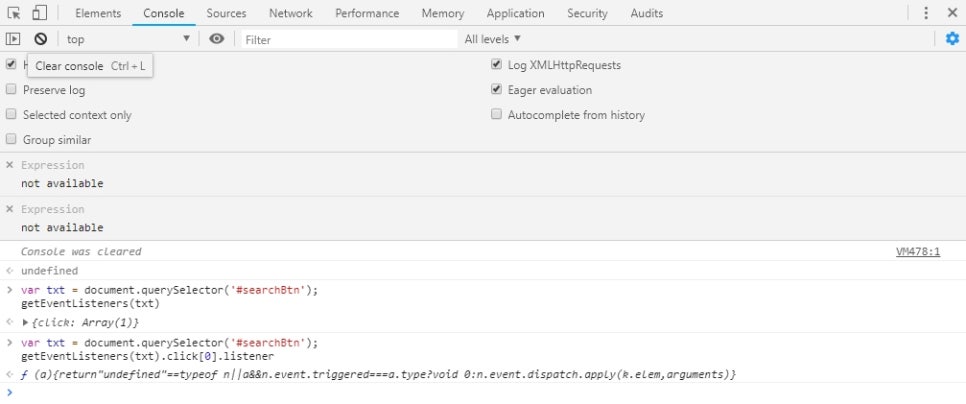Screen dimensions: 966x404
Task: Open console settings gear icon
Action: [952, 39]
